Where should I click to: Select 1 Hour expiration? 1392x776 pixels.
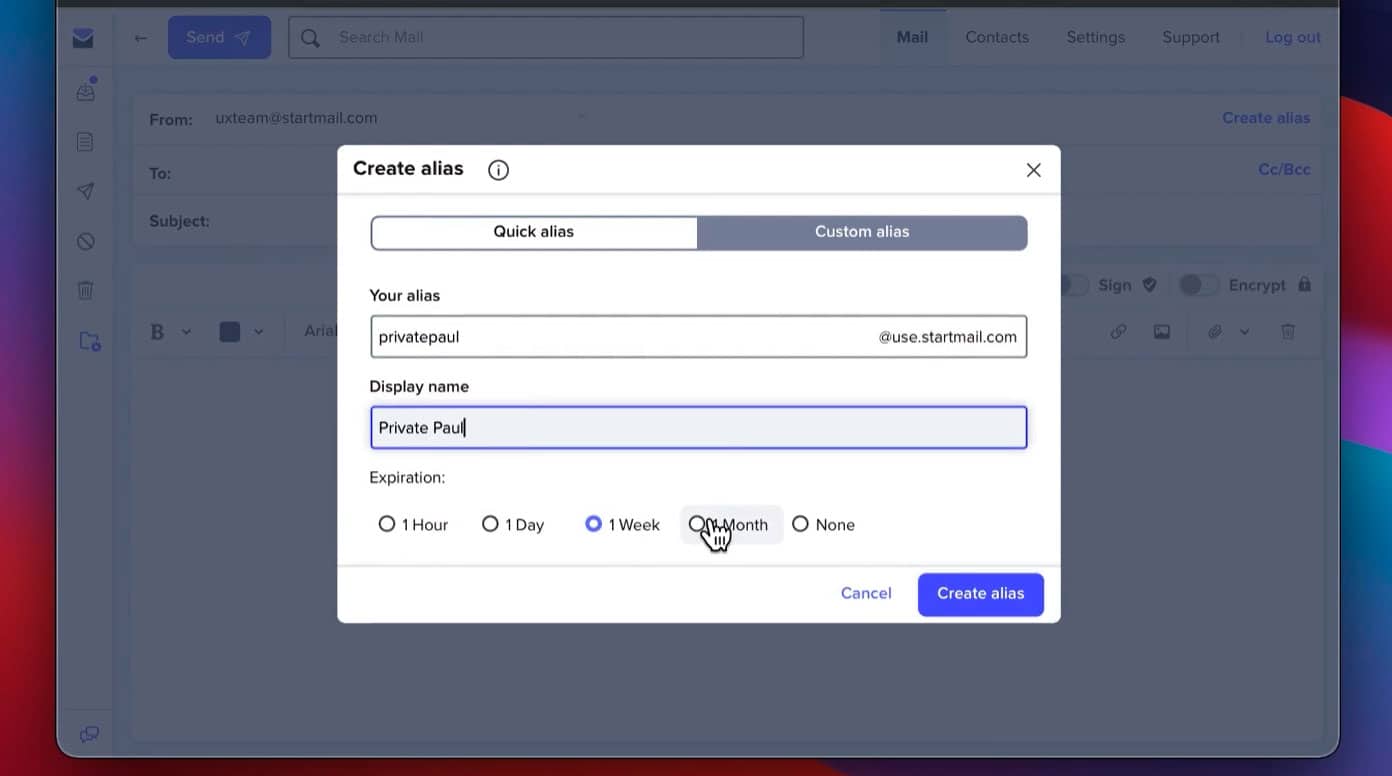pyautogui.click(x=387, y=524)
